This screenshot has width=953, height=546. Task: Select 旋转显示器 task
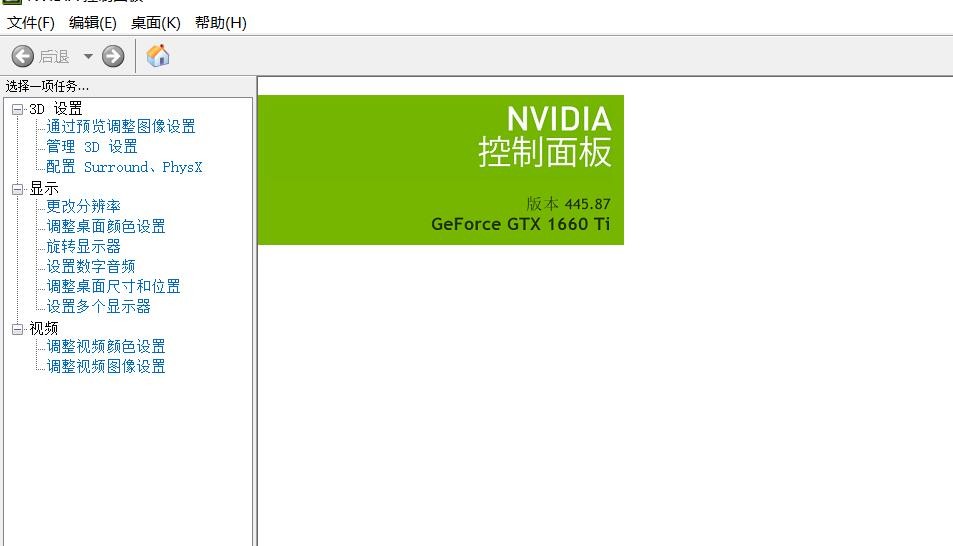(x=83, y=246)
